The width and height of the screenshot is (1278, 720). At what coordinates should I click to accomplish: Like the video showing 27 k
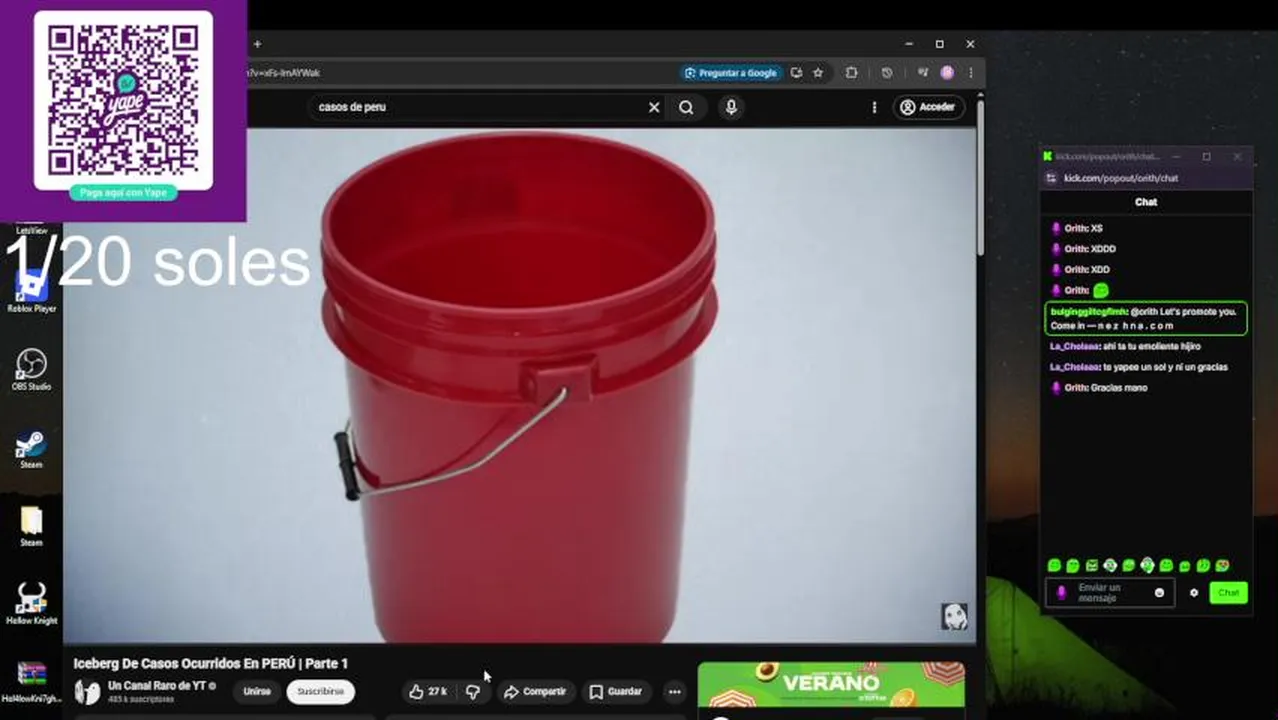[428, 691]
